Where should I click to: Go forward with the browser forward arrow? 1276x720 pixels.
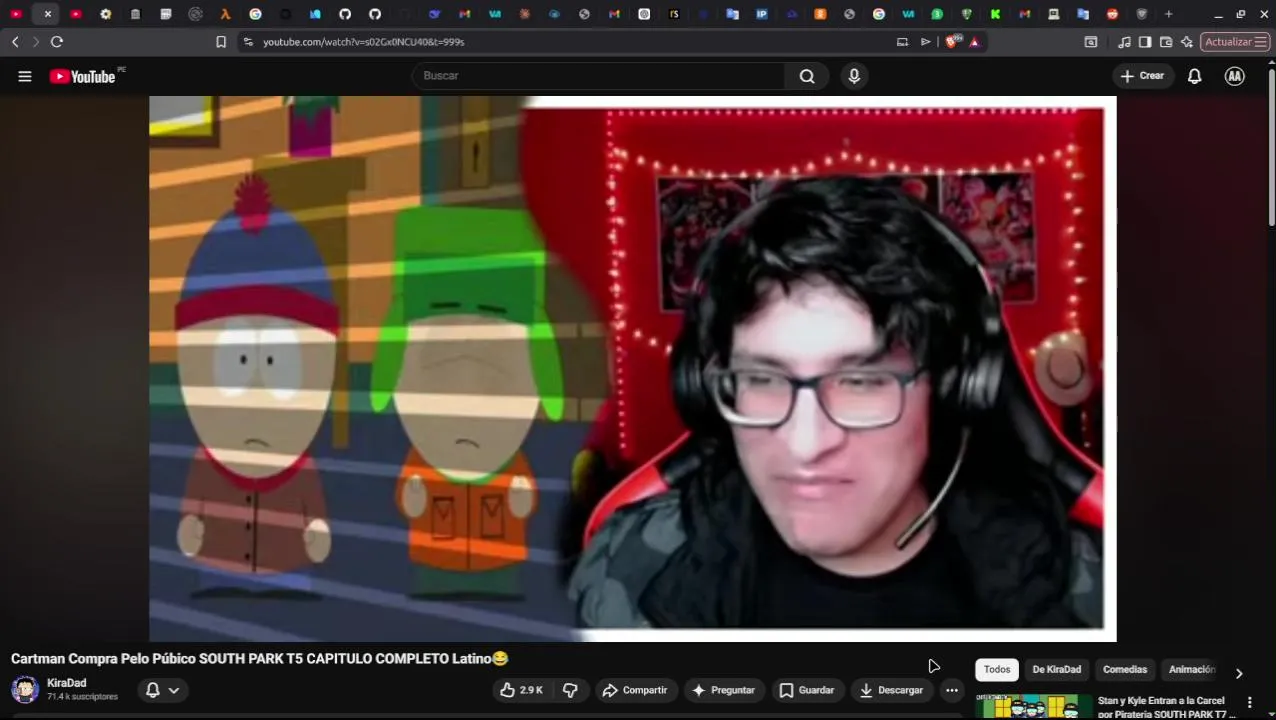click(36, 42)
